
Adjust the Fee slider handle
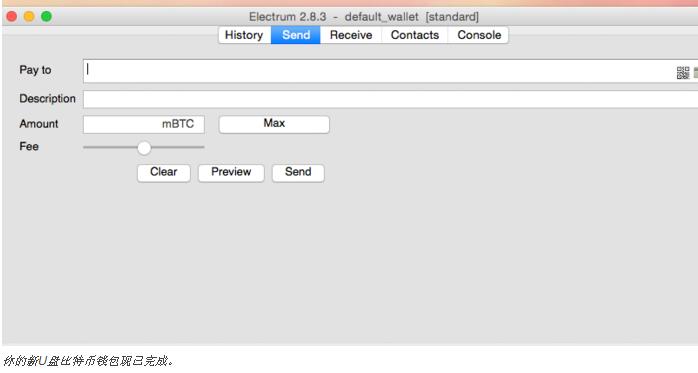click(144, 148)
